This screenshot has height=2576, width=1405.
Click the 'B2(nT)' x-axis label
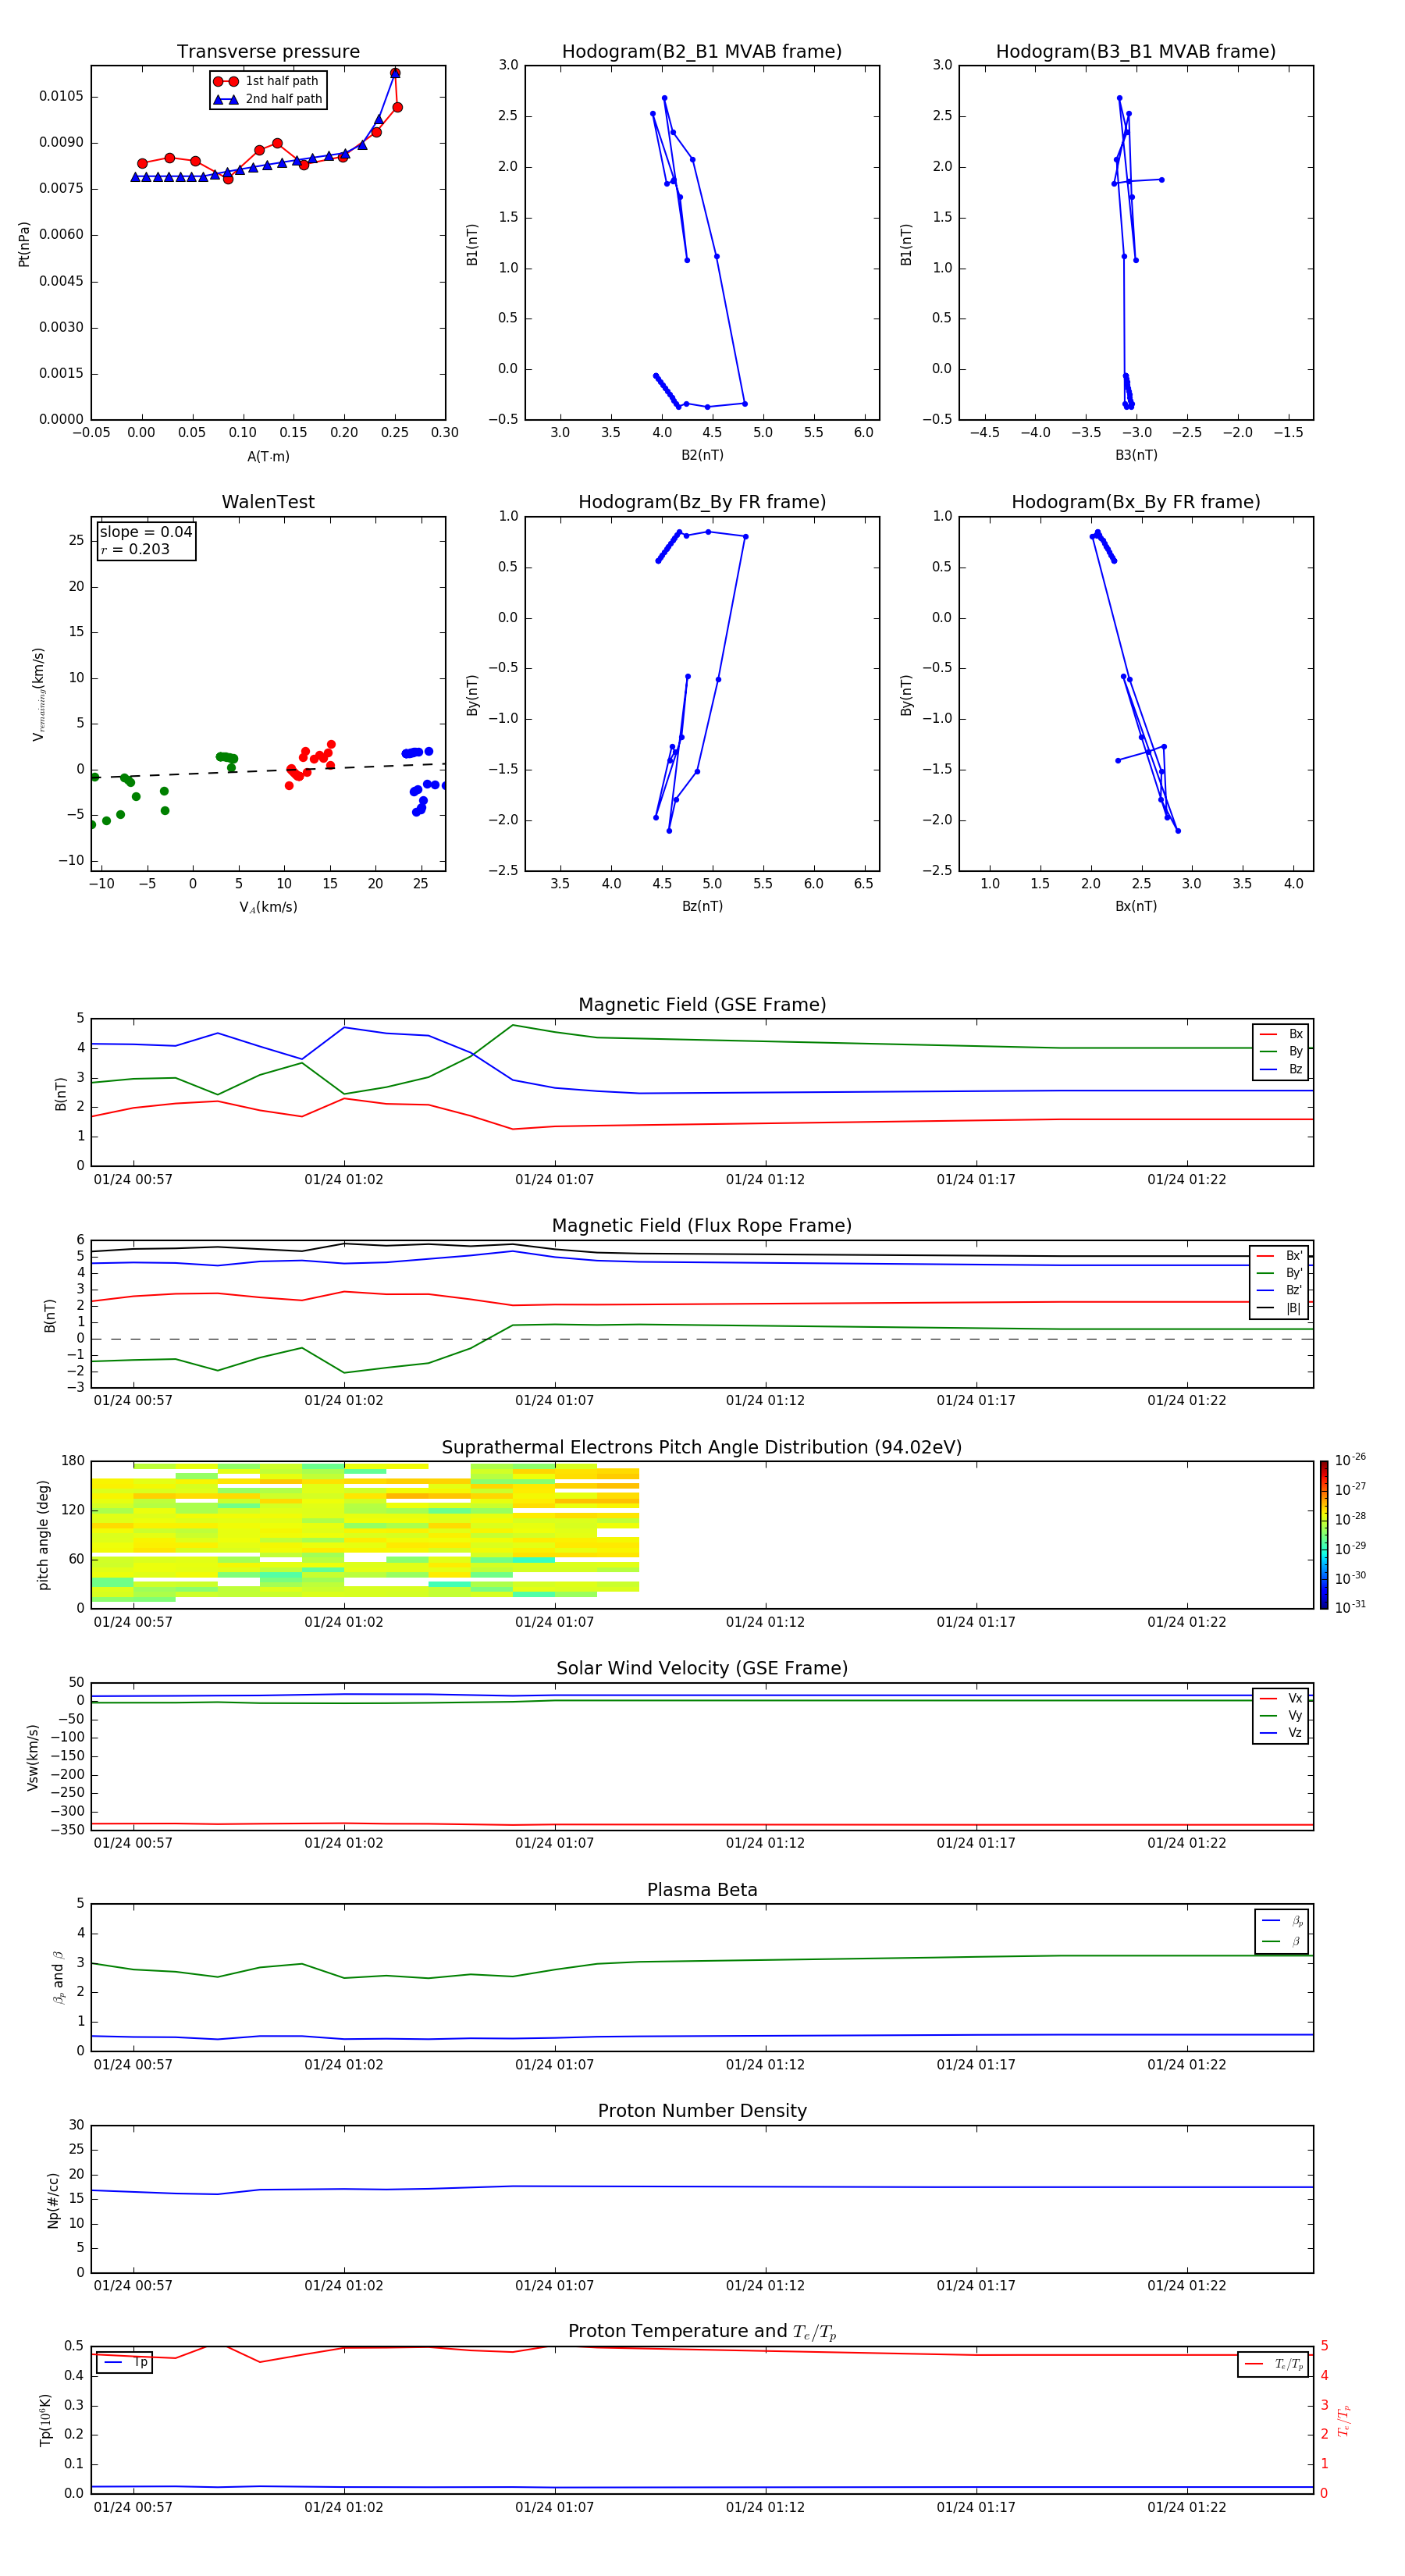(x=702, y=455)
